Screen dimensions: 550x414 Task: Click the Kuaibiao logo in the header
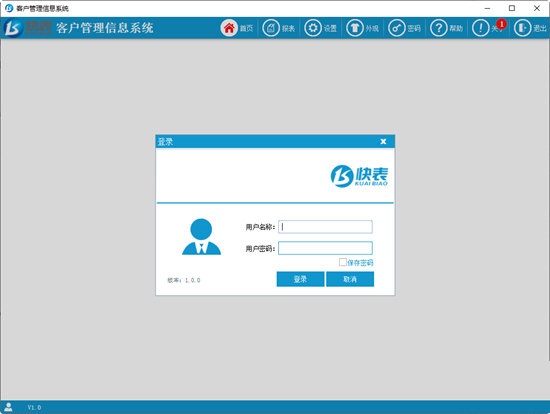[x=13, y=28]
